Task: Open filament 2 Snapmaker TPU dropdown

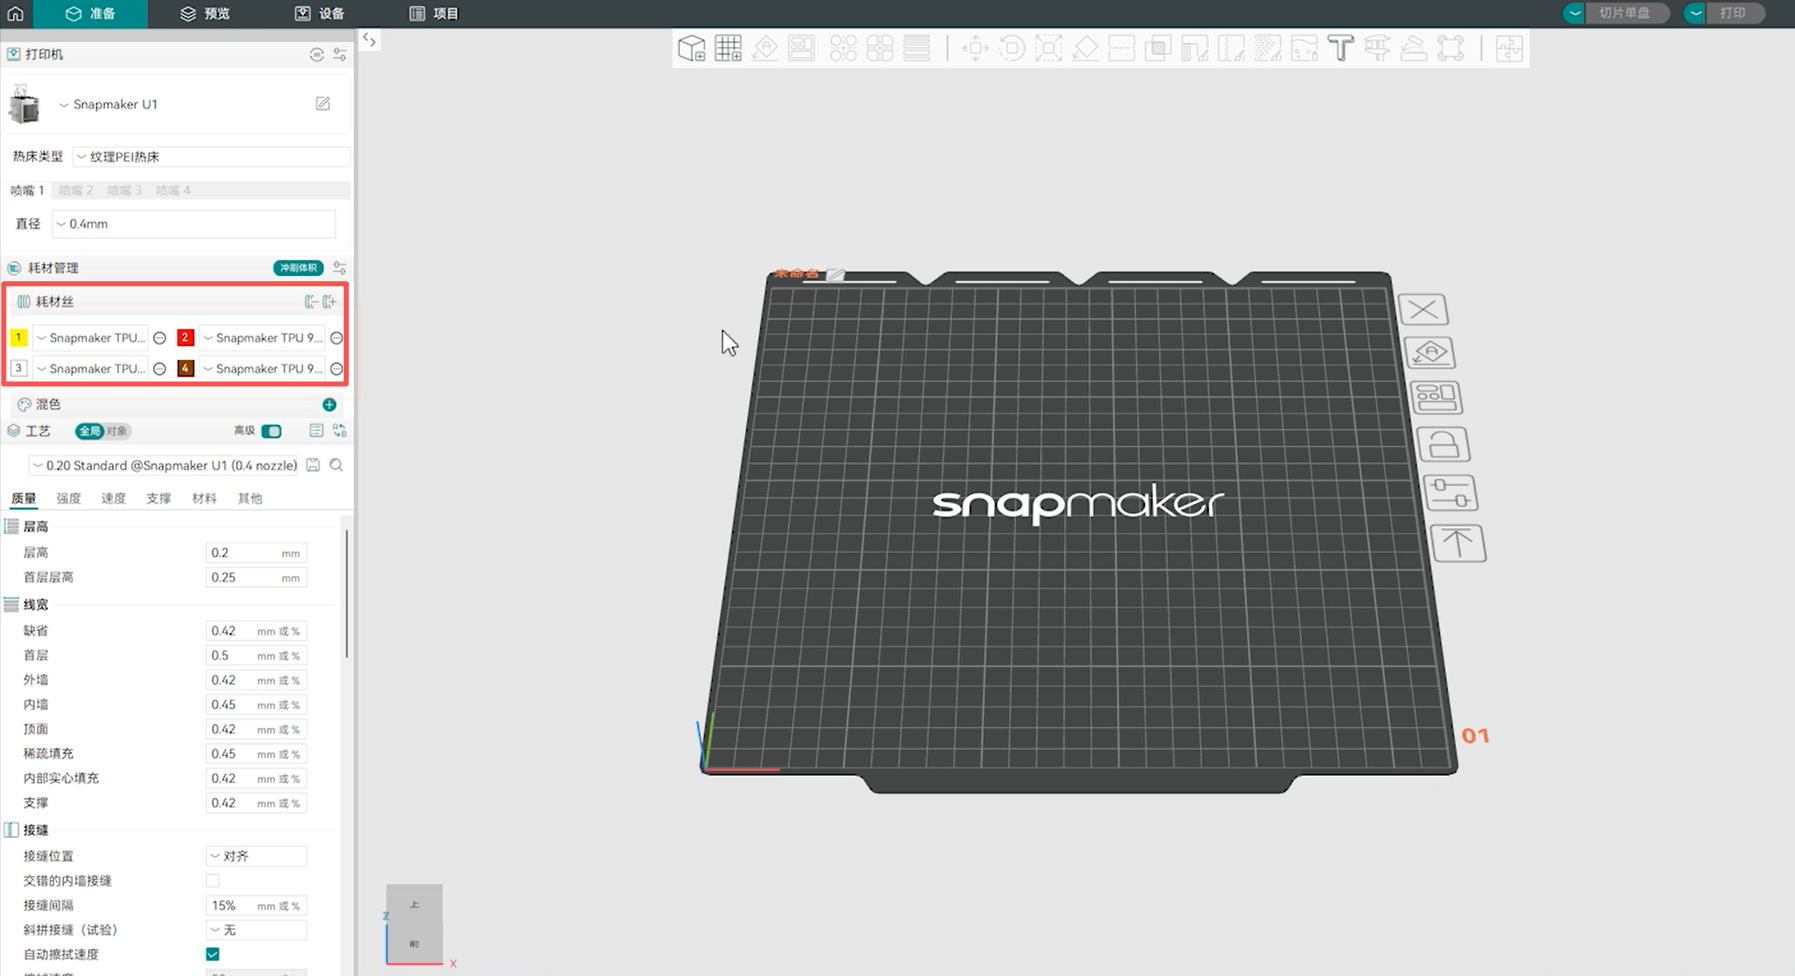Action: point(262,338)
